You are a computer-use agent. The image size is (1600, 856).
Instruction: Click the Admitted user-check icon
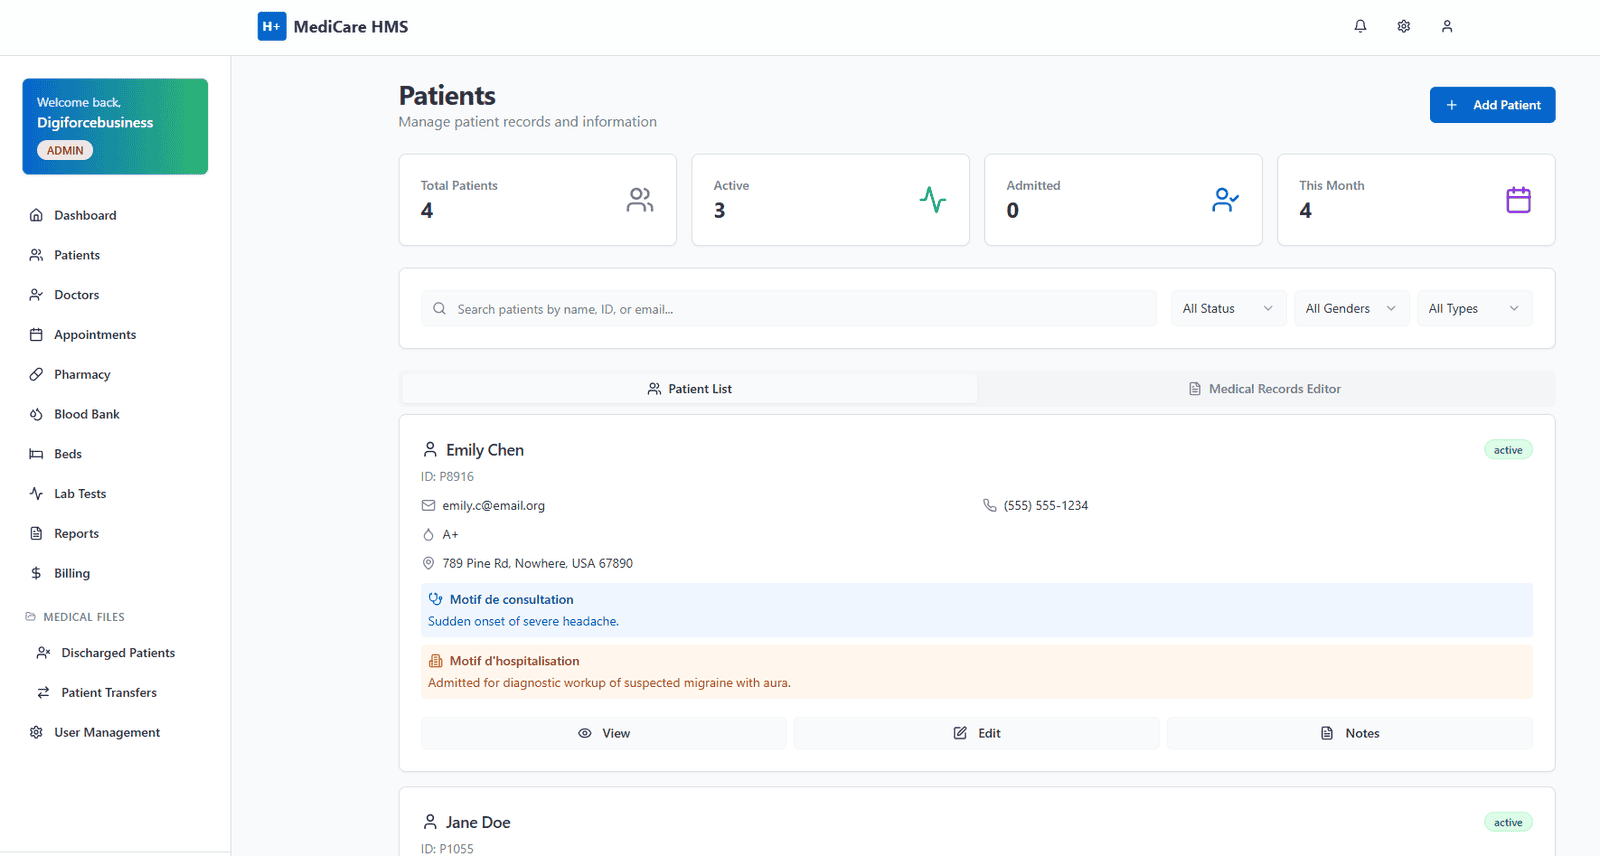(1226, 200)
